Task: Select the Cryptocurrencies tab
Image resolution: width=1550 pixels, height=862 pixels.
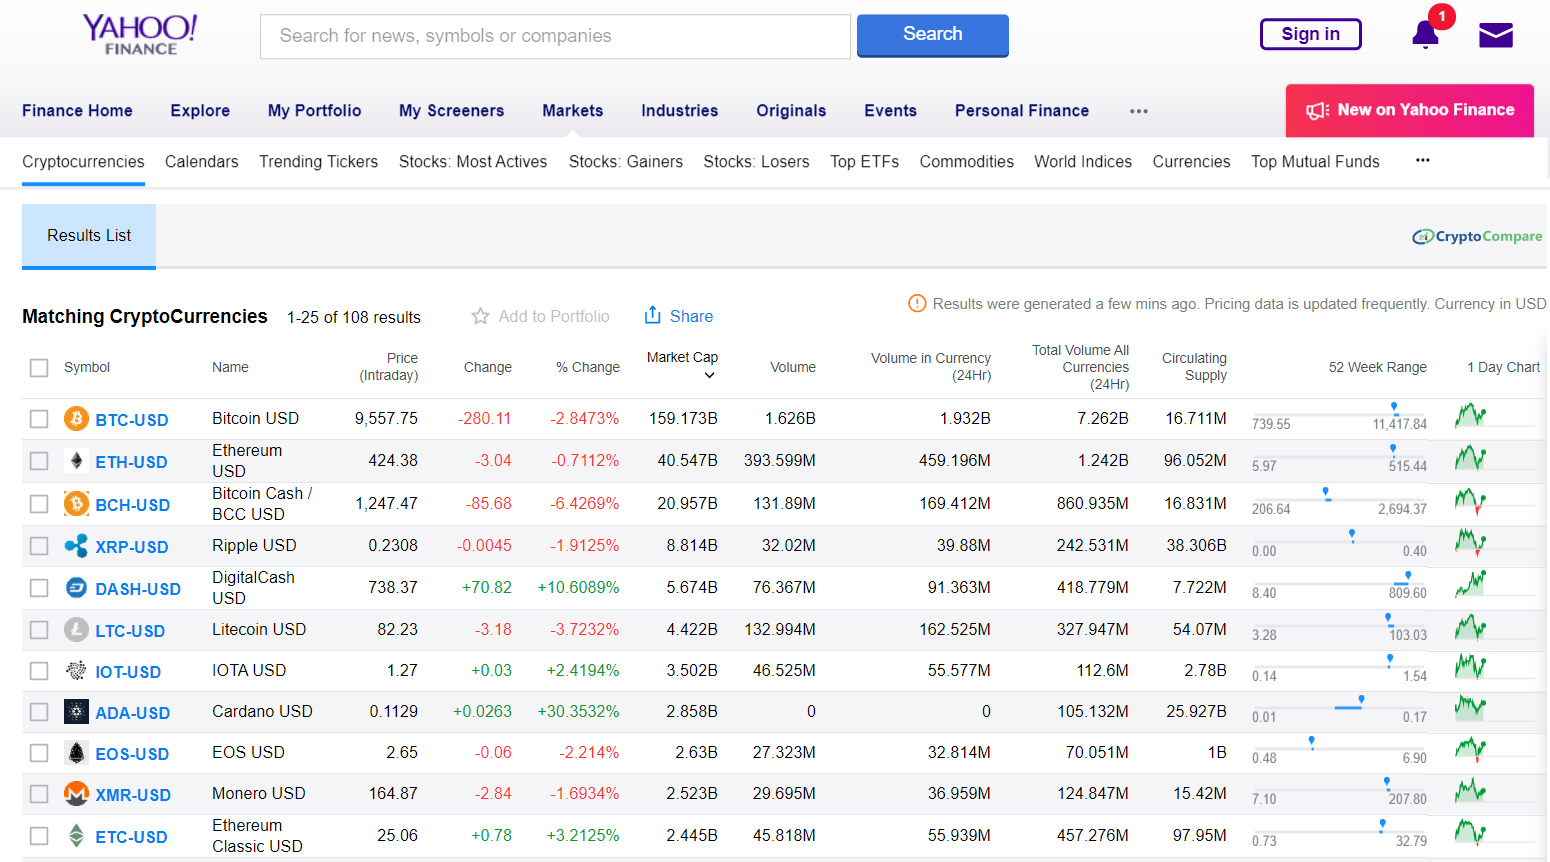Action: (83, 161)
